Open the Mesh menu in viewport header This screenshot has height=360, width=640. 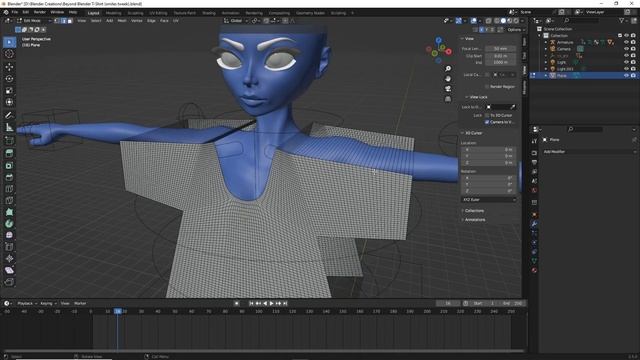pos(122,21)
